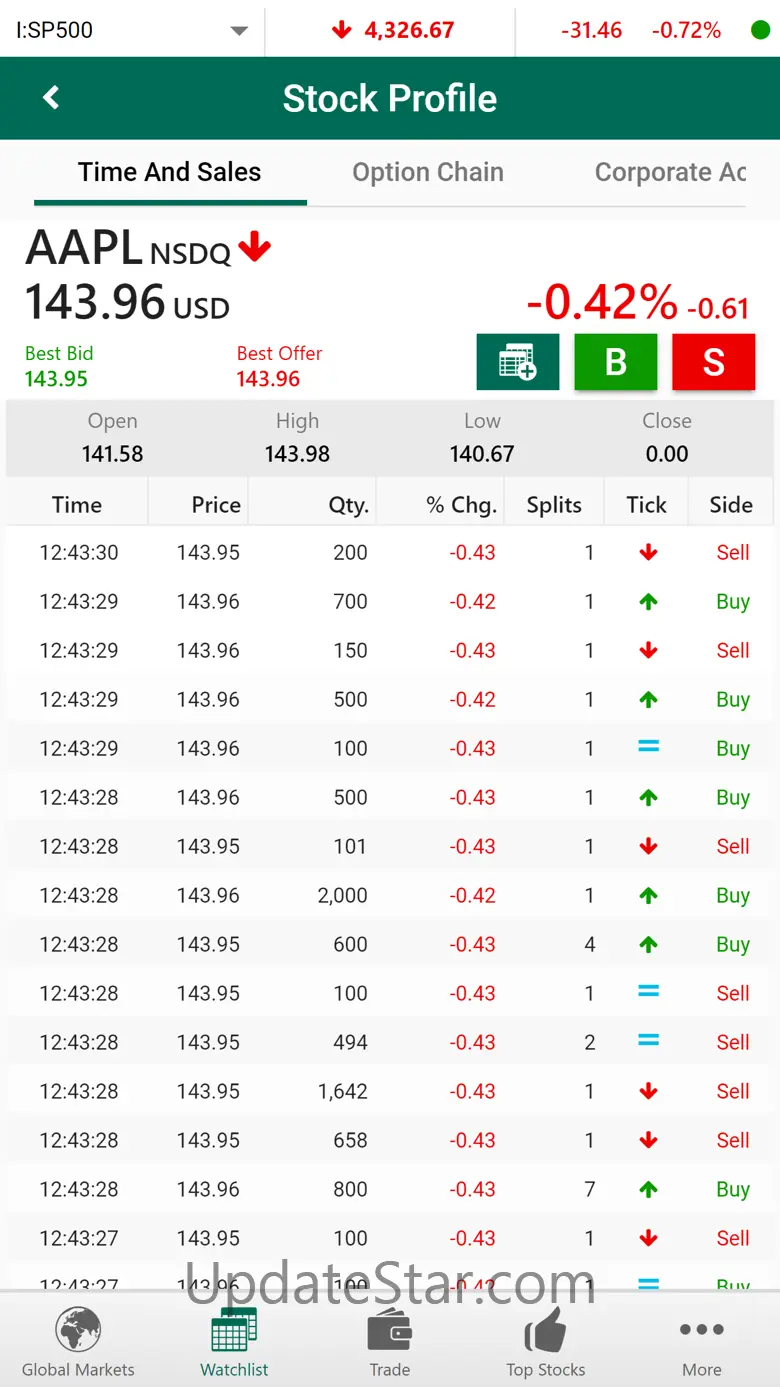The height and width of the screenshot is (1387, 780).
Task: Tap the add-to-watchlist table icon
Action: point(517,361)
